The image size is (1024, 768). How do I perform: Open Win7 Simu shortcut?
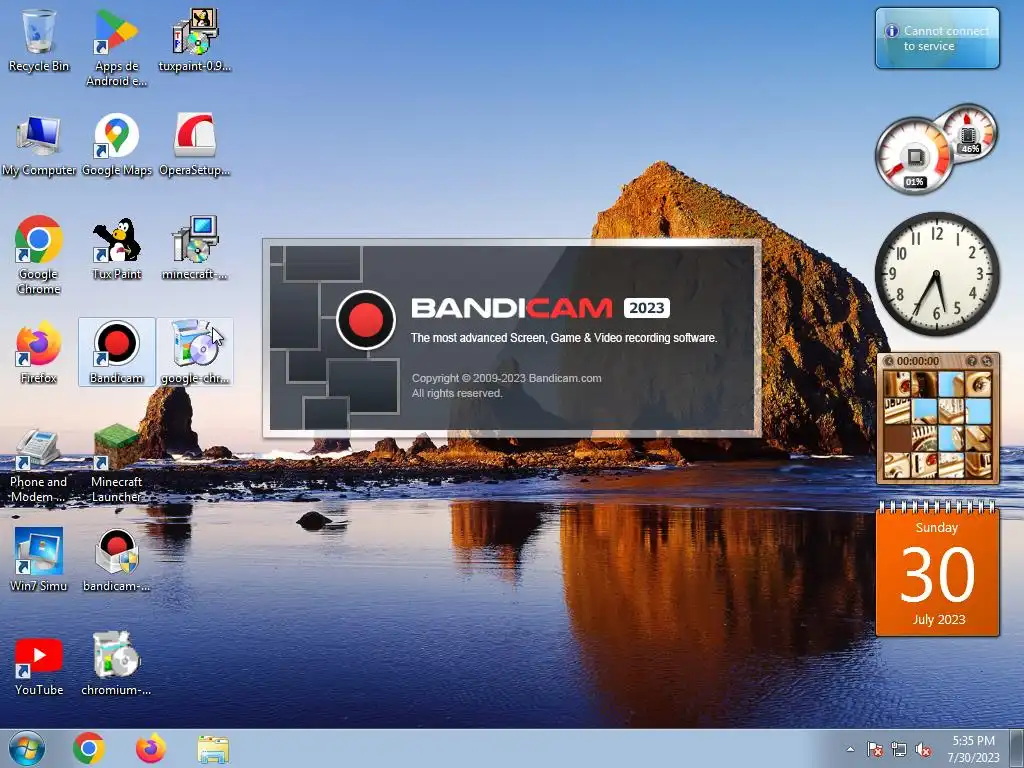(x=39, y=559)
